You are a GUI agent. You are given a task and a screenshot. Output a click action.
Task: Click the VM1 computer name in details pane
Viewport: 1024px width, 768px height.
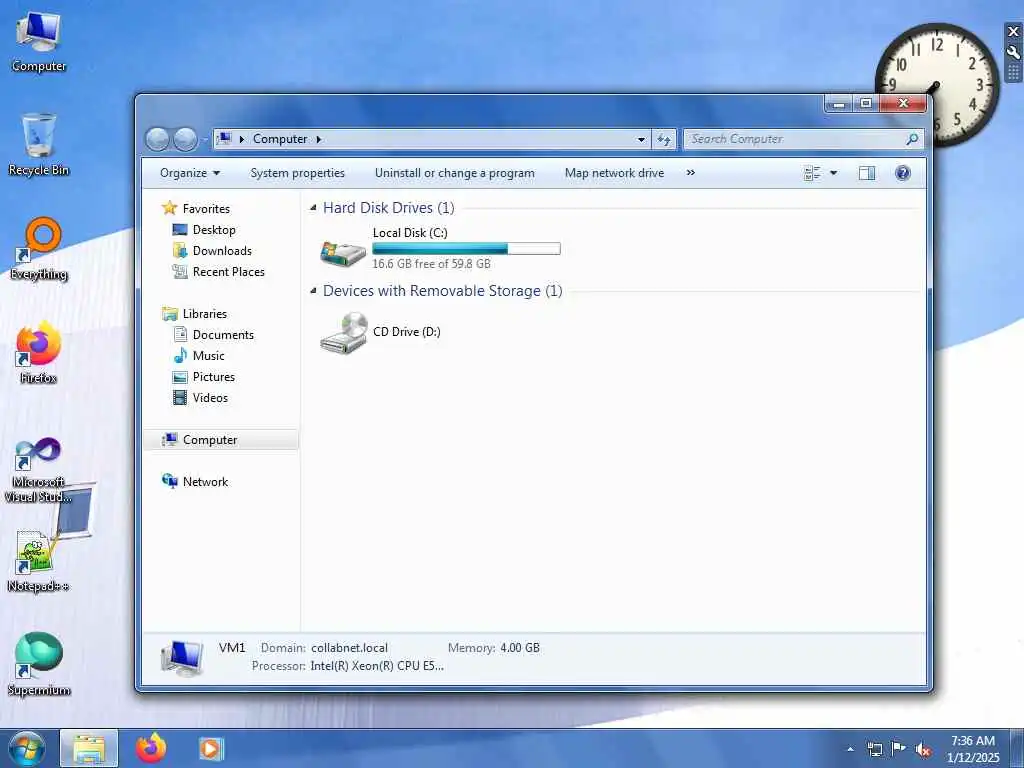pyautogui.click(x=232, y=648)
